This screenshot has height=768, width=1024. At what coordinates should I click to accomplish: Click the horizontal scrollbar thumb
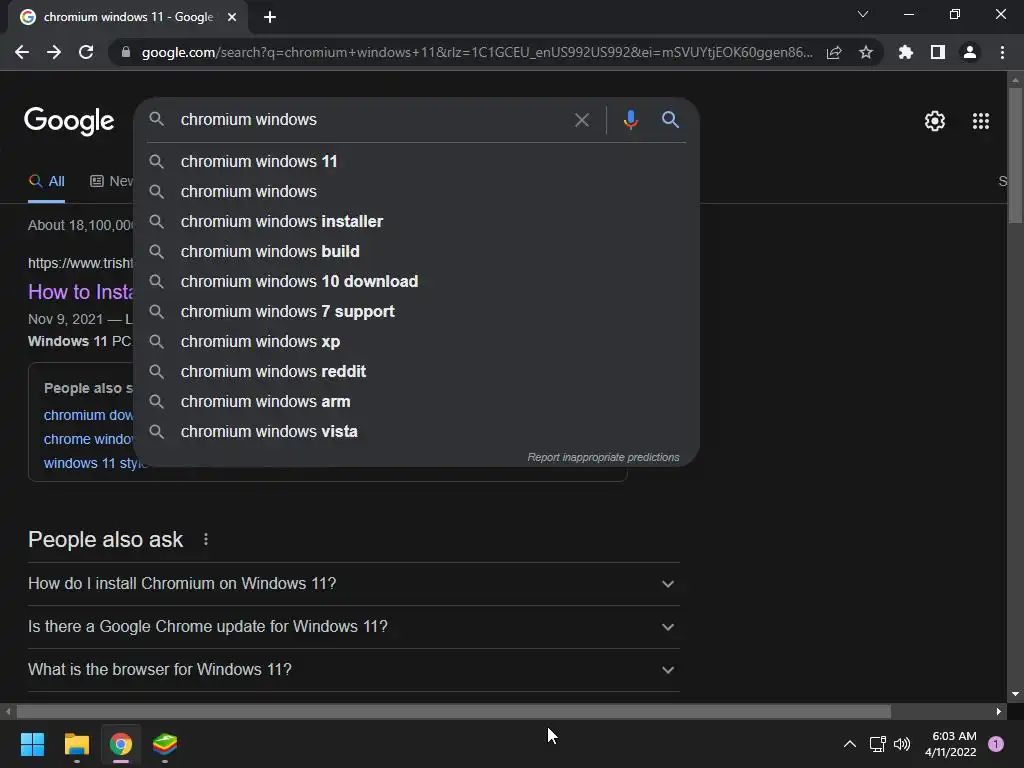coord(453,711)
